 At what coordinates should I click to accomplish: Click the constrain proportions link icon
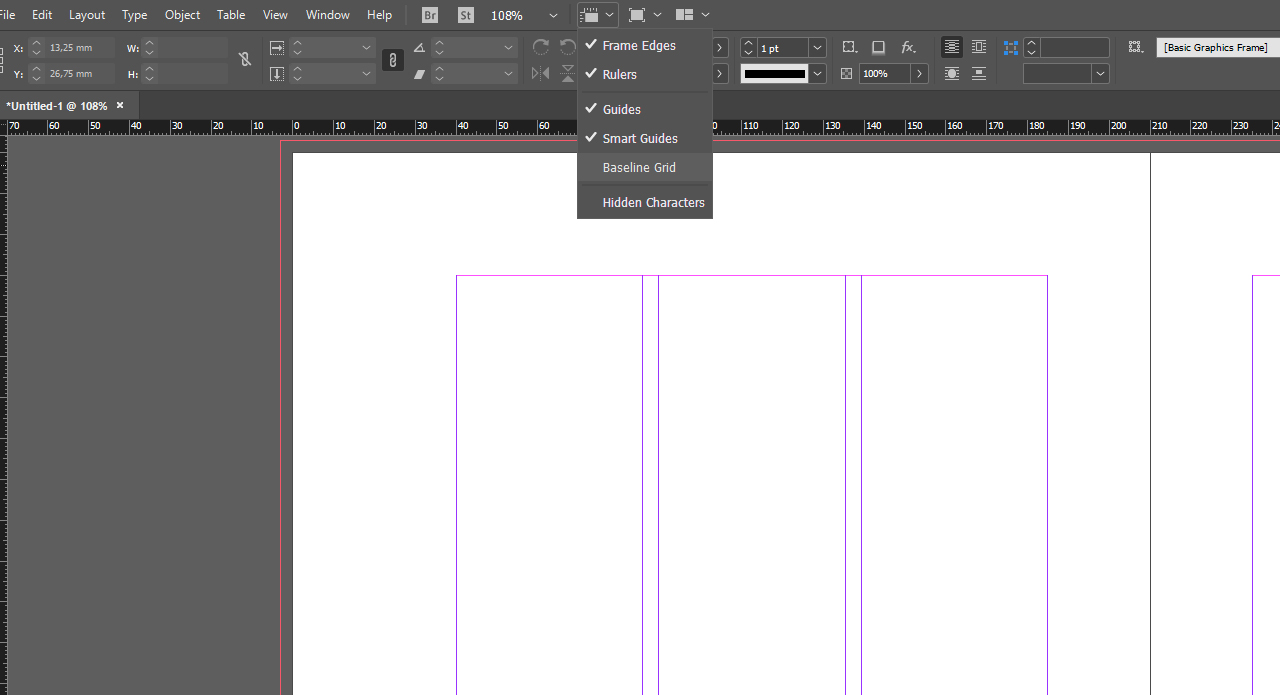[x=245, y=60]
